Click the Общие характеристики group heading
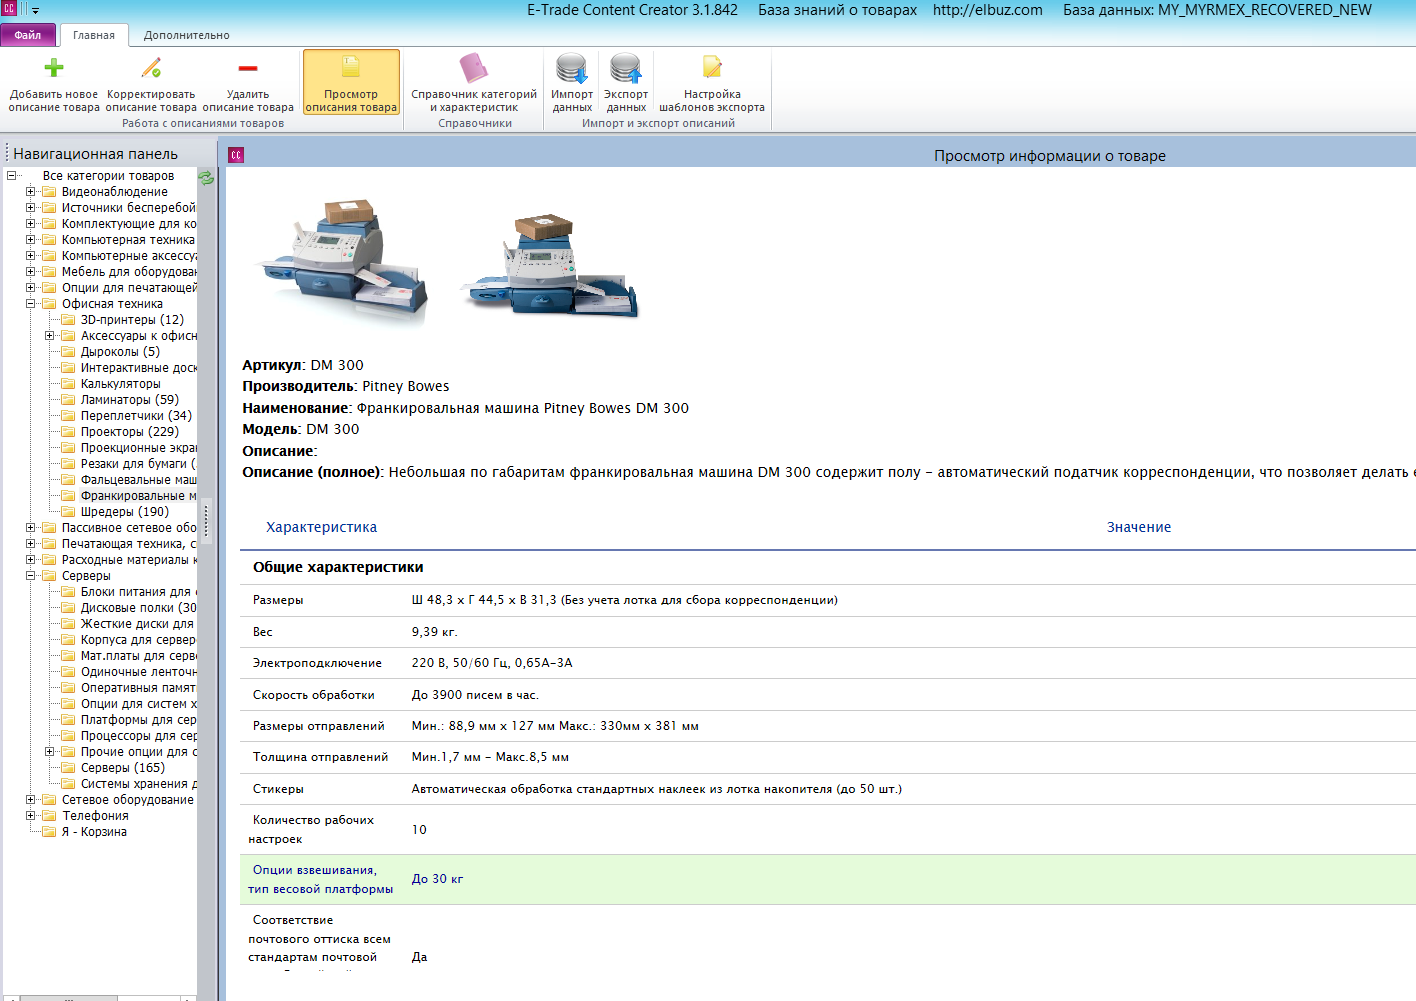 (338, 567)
